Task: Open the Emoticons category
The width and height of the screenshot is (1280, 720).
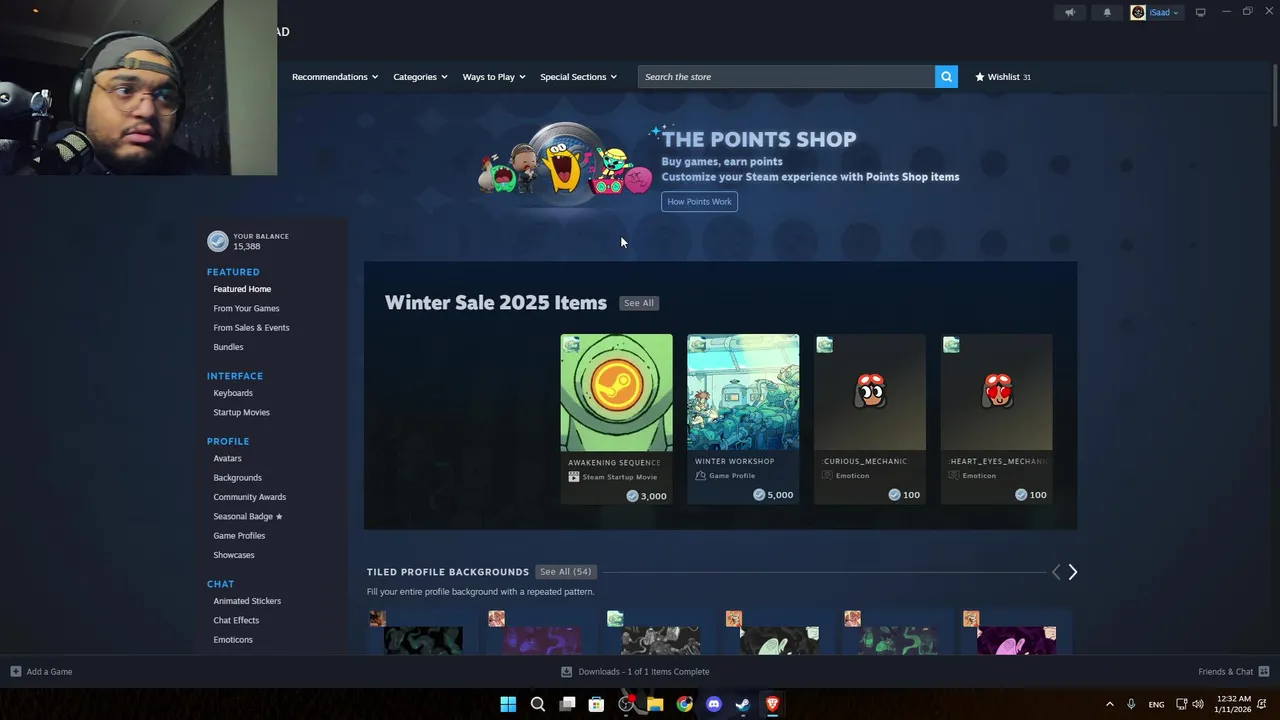Action: (233, 640)
